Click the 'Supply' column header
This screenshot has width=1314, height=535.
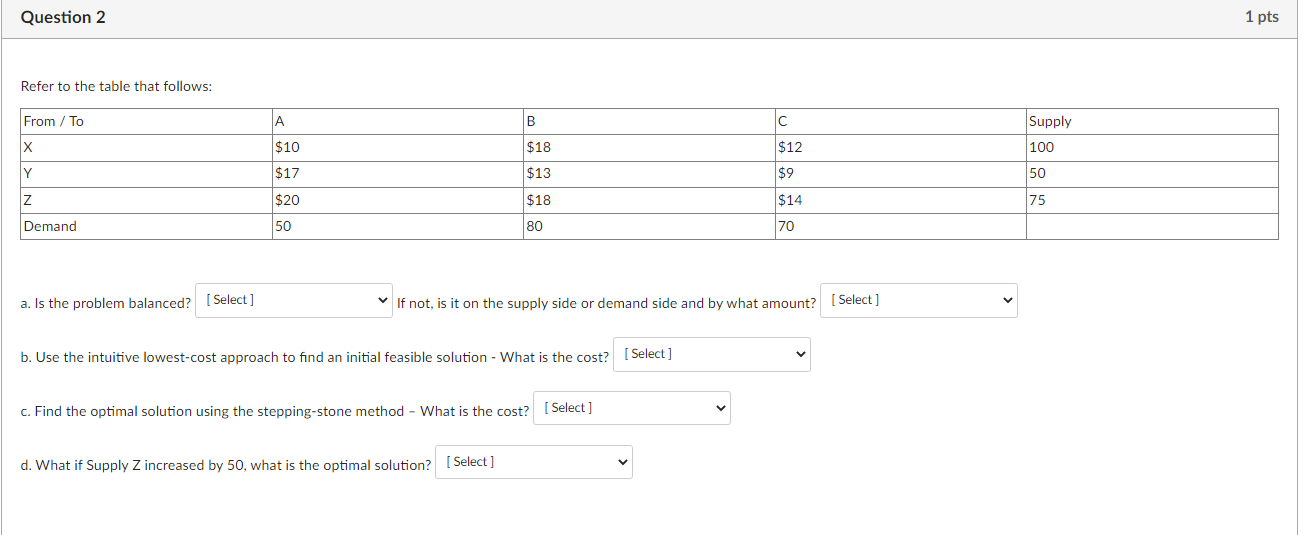coord(1152,122)
